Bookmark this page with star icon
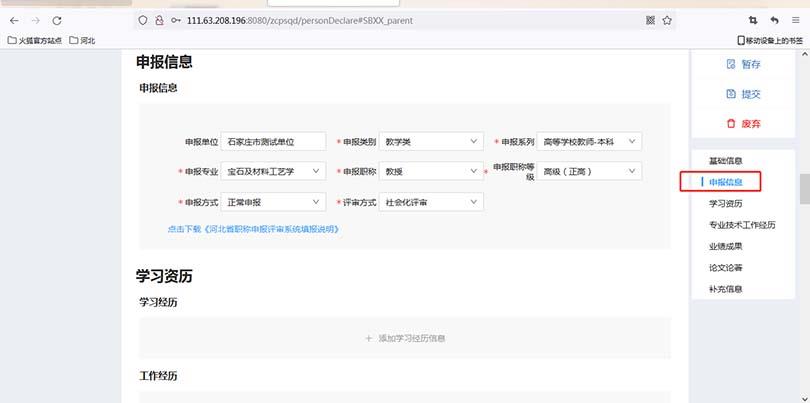 pos(667,20)
